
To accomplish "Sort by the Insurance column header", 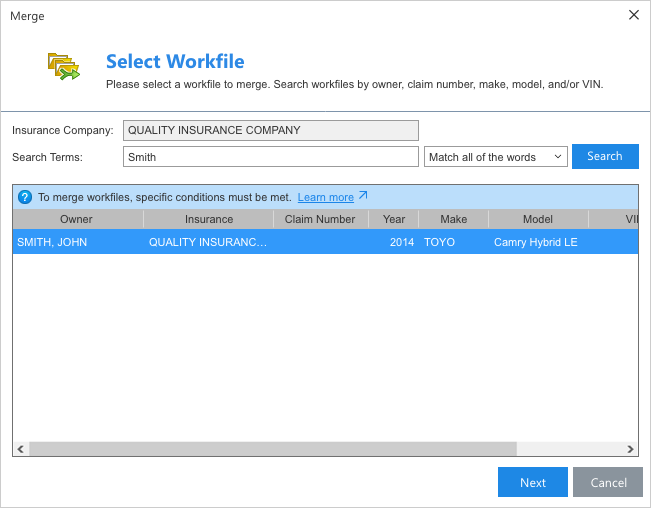I will [208, 219].
